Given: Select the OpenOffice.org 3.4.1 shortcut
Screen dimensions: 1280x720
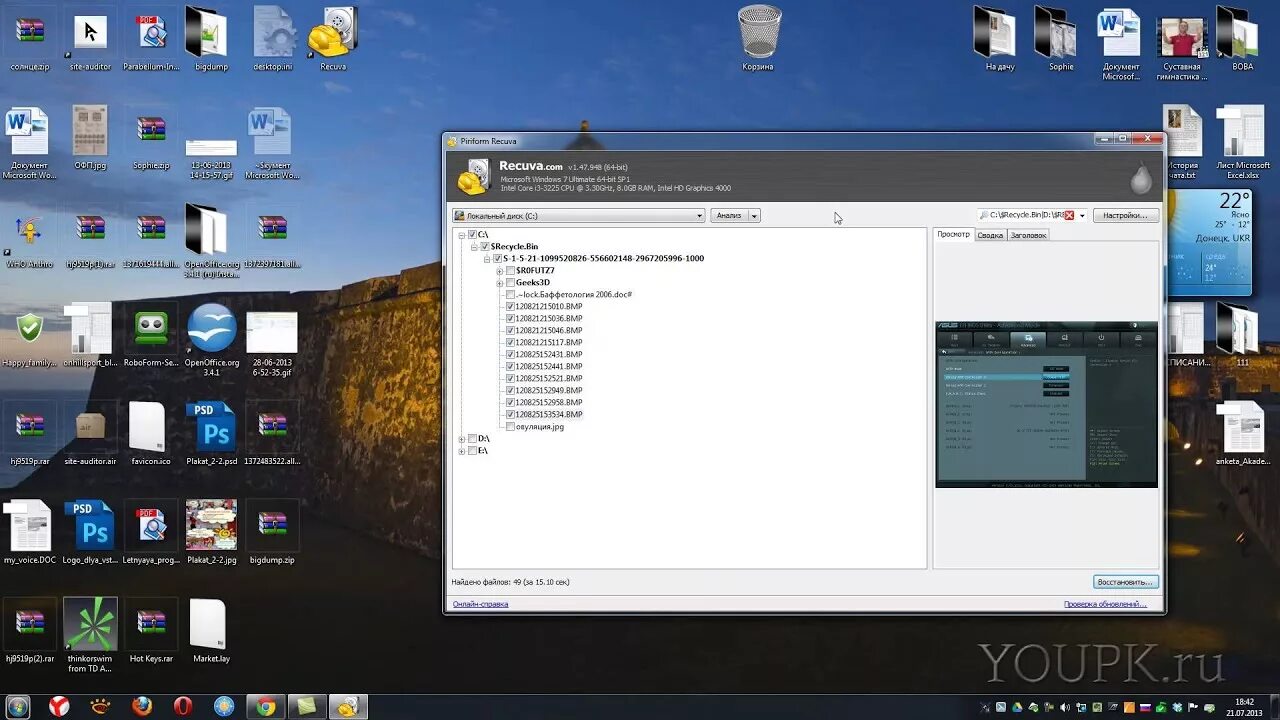Looking at the screenshot, I should tap(212, 340).
